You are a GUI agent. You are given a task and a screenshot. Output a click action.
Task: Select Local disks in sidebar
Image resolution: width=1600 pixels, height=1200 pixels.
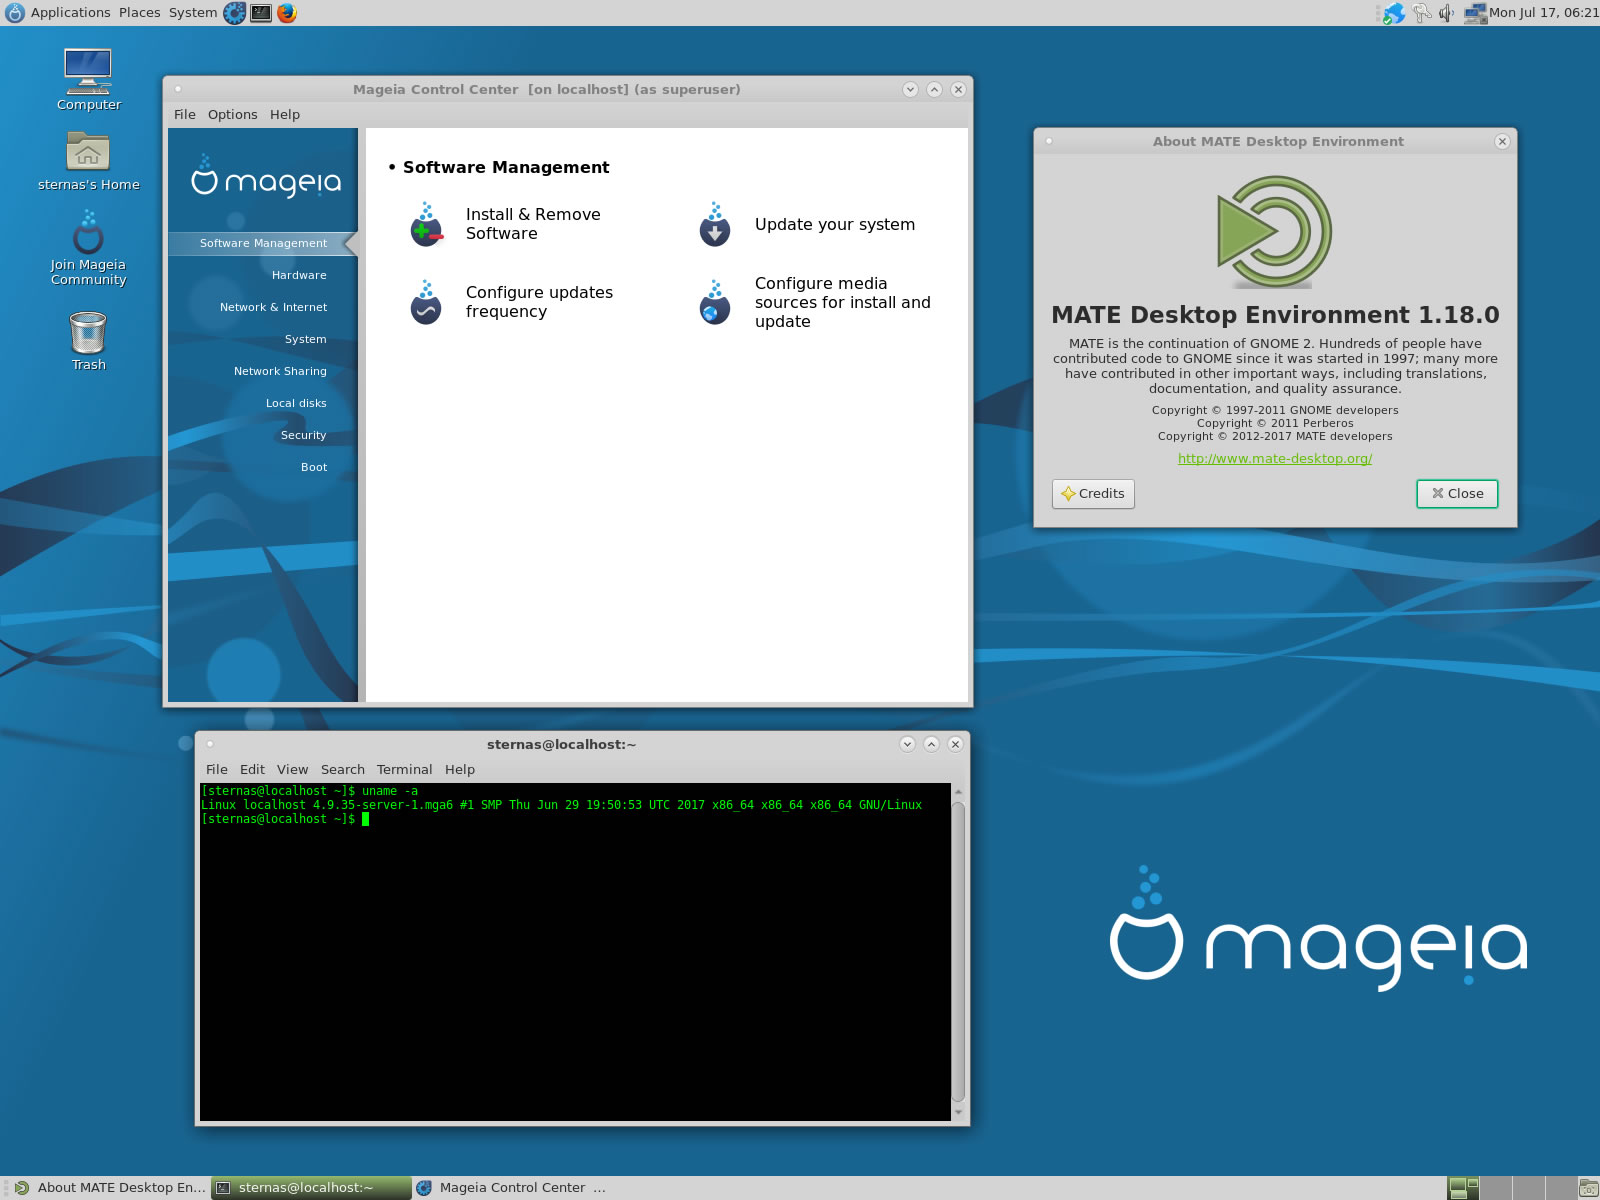296,403
